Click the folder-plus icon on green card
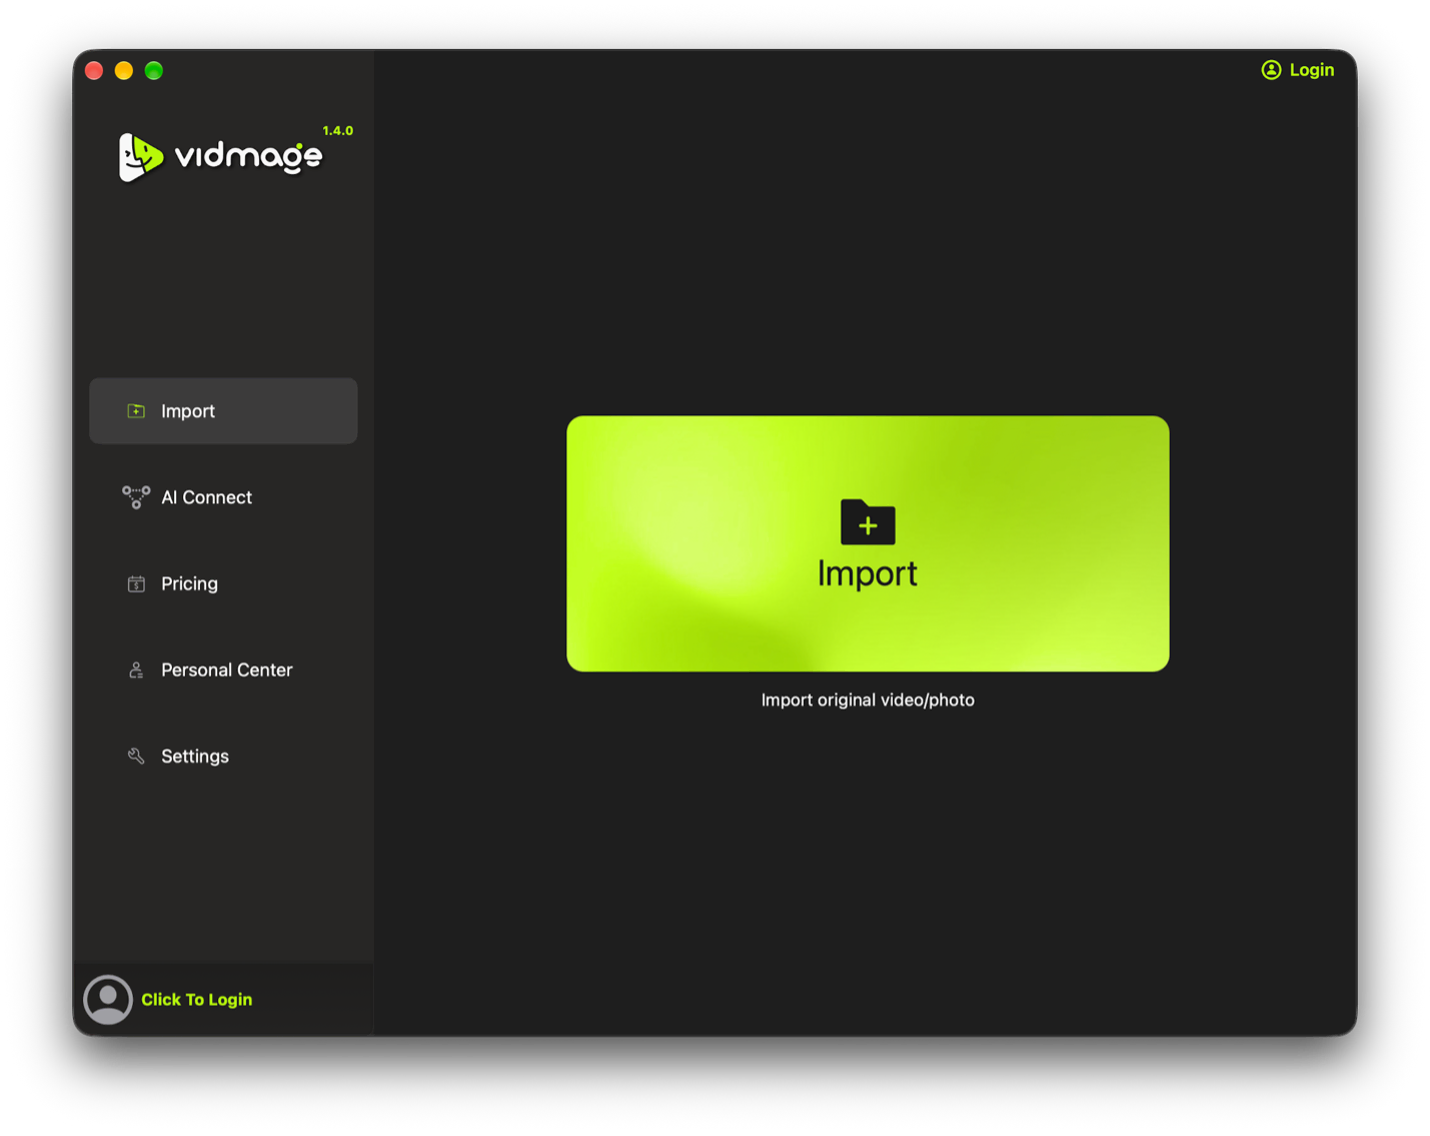The width and height of the screenshot is (1430, 1136). pyautogui.click(x=868, y=522)
